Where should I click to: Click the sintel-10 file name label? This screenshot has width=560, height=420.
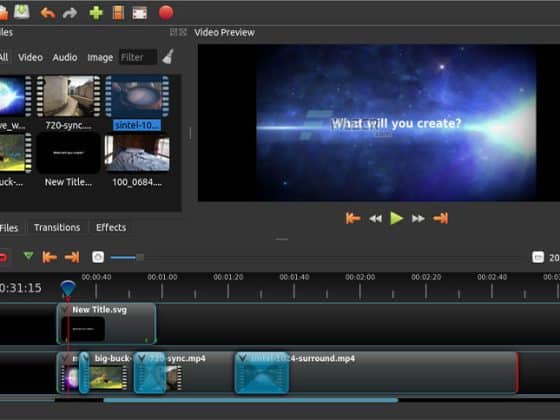pyautogui.click(x=137, y=125)
